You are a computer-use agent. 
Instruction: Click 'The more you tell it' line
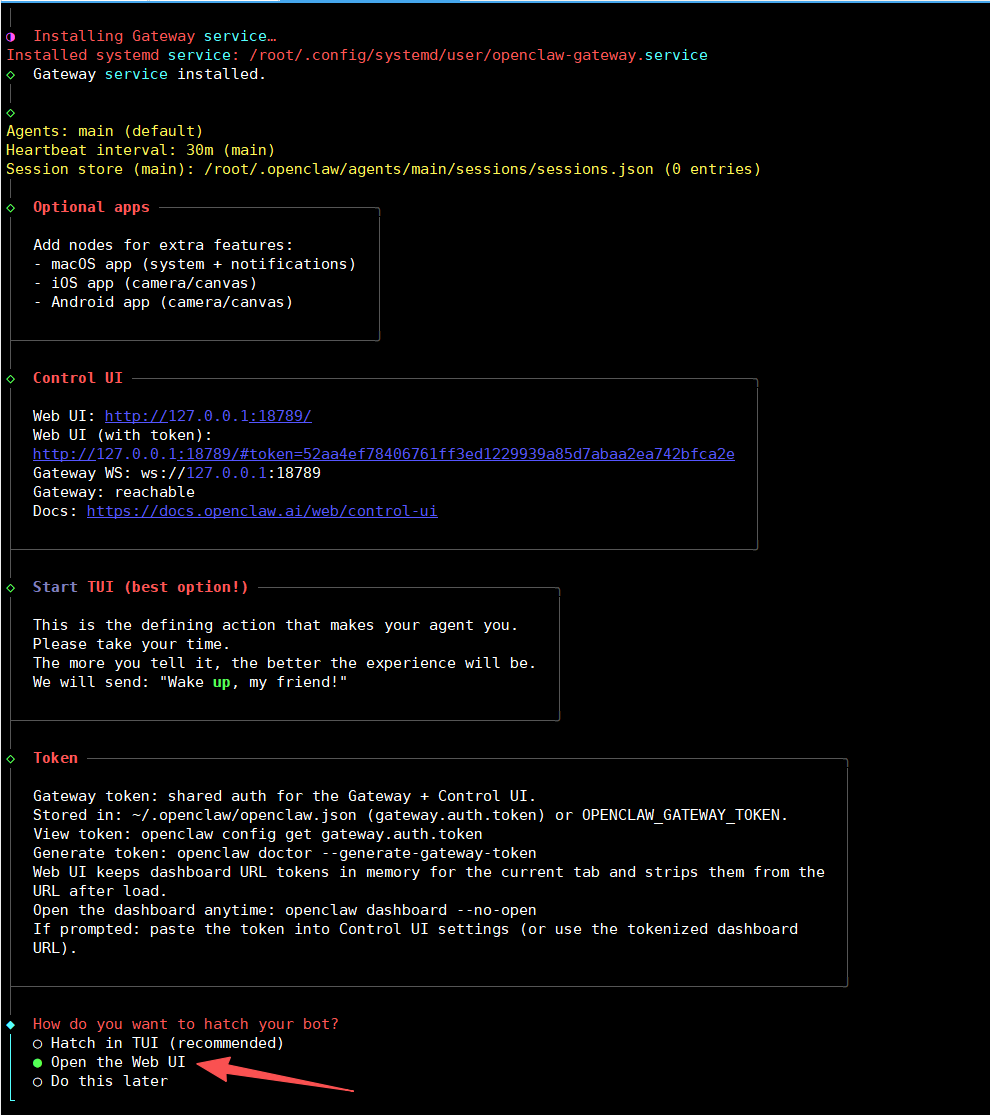click(284, 663)
